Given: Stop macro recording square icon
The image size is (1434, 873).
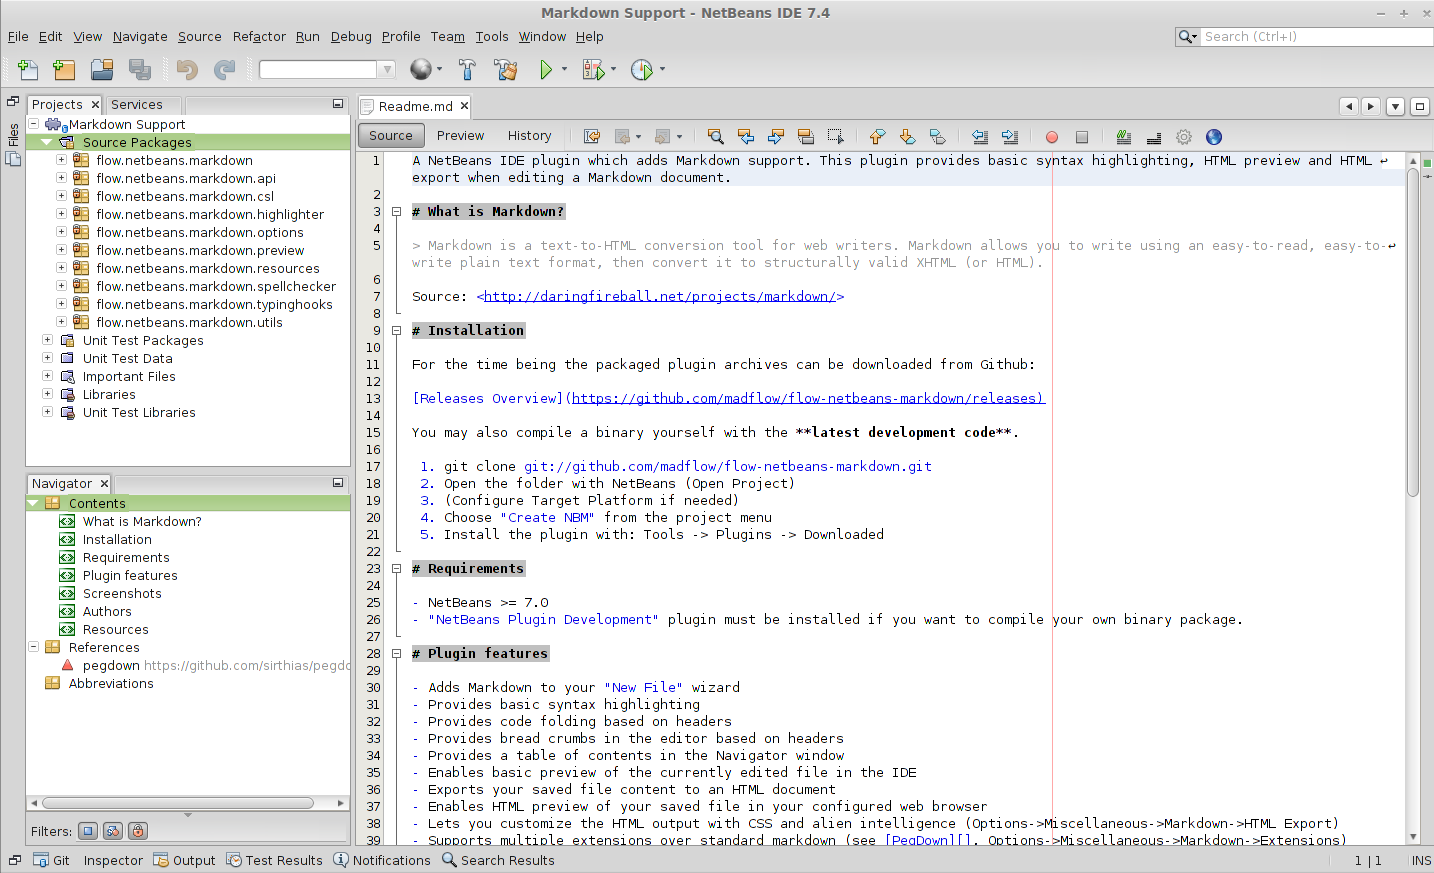Looking at the screenshot, I should [x=1082, y=137].
